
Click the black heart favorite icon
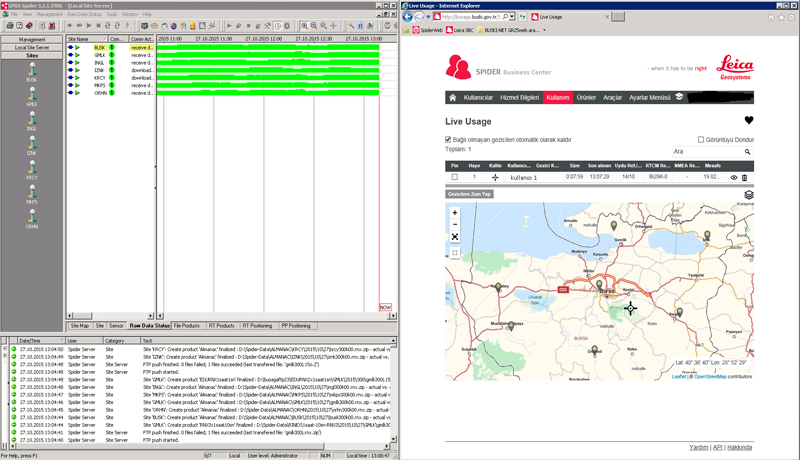click(748, 120)
